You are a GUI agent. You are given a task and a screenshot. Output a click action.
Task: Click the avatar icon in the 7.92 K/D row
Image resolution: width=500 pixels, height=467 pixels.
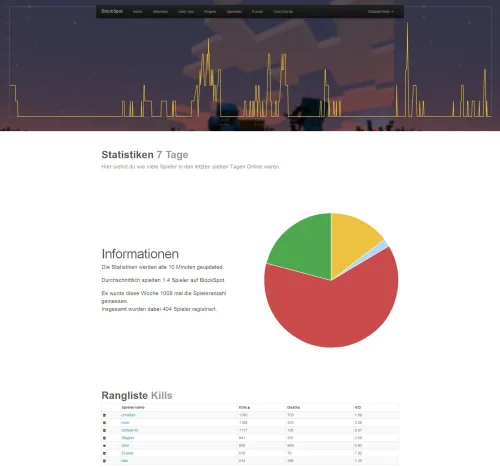(x=104, y=453)
